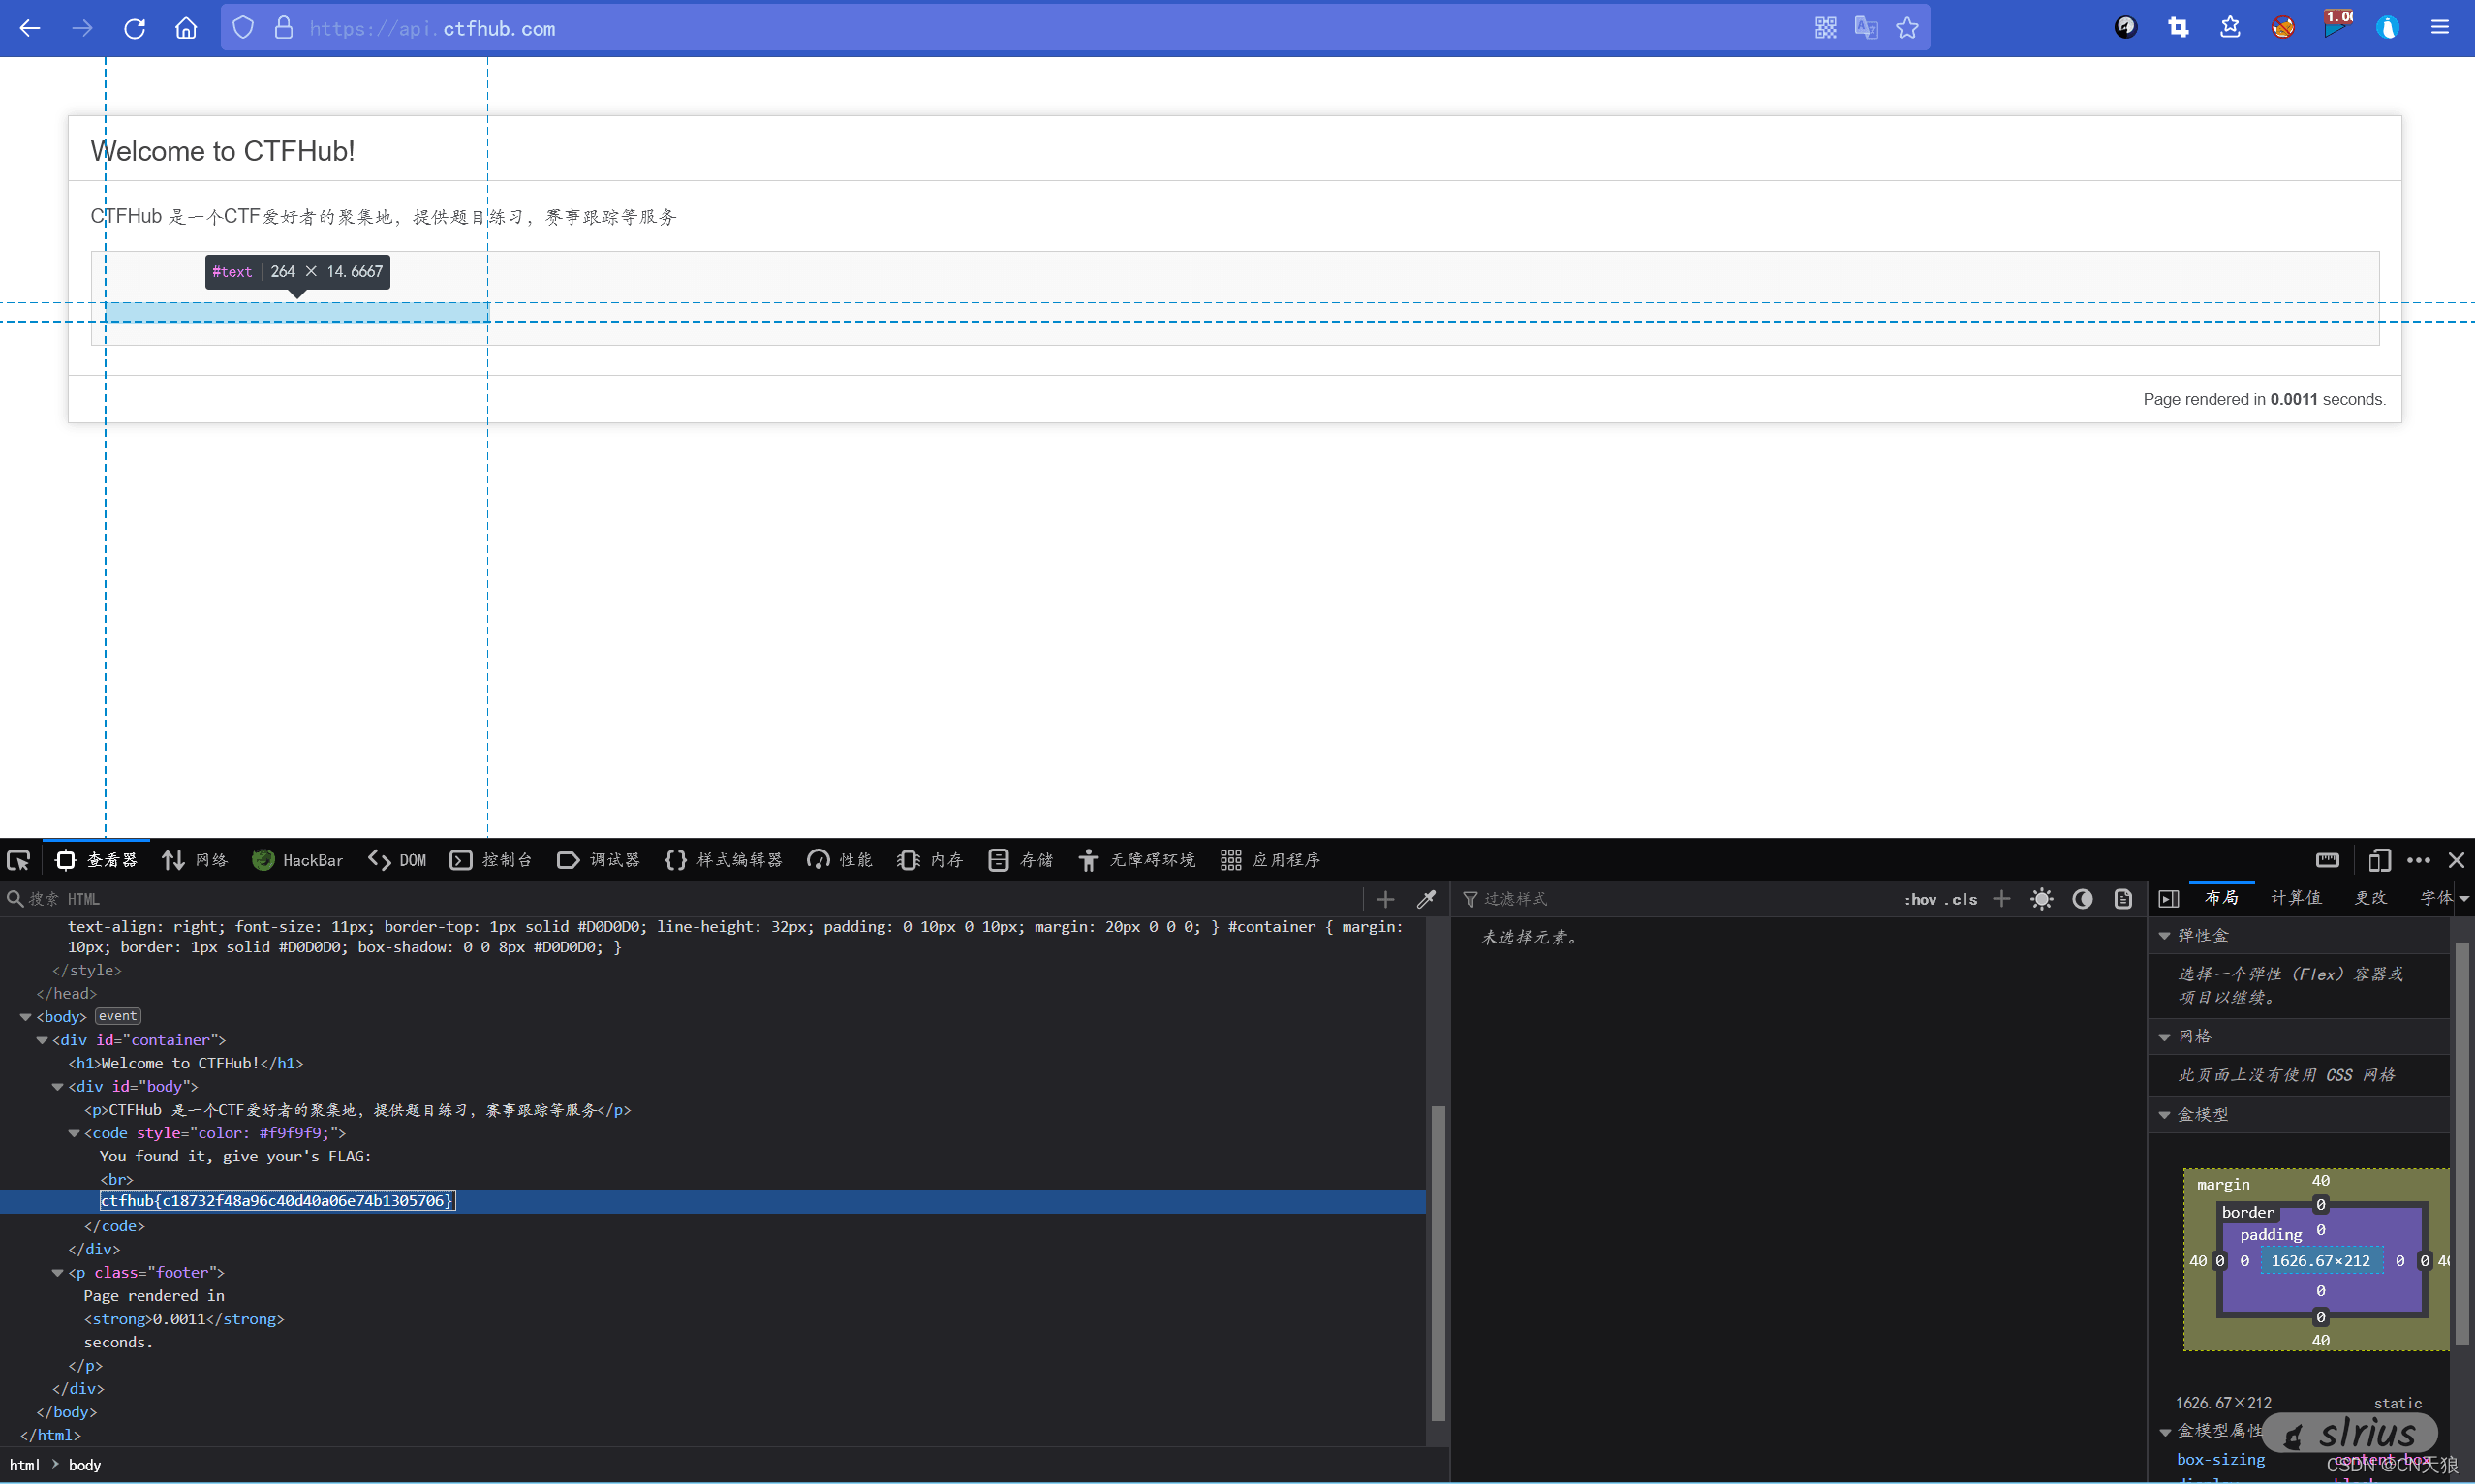Collapse the 弹性盒 flexbox section
Viewport: 2475px width, 1484px height.
pos(2164,936)
